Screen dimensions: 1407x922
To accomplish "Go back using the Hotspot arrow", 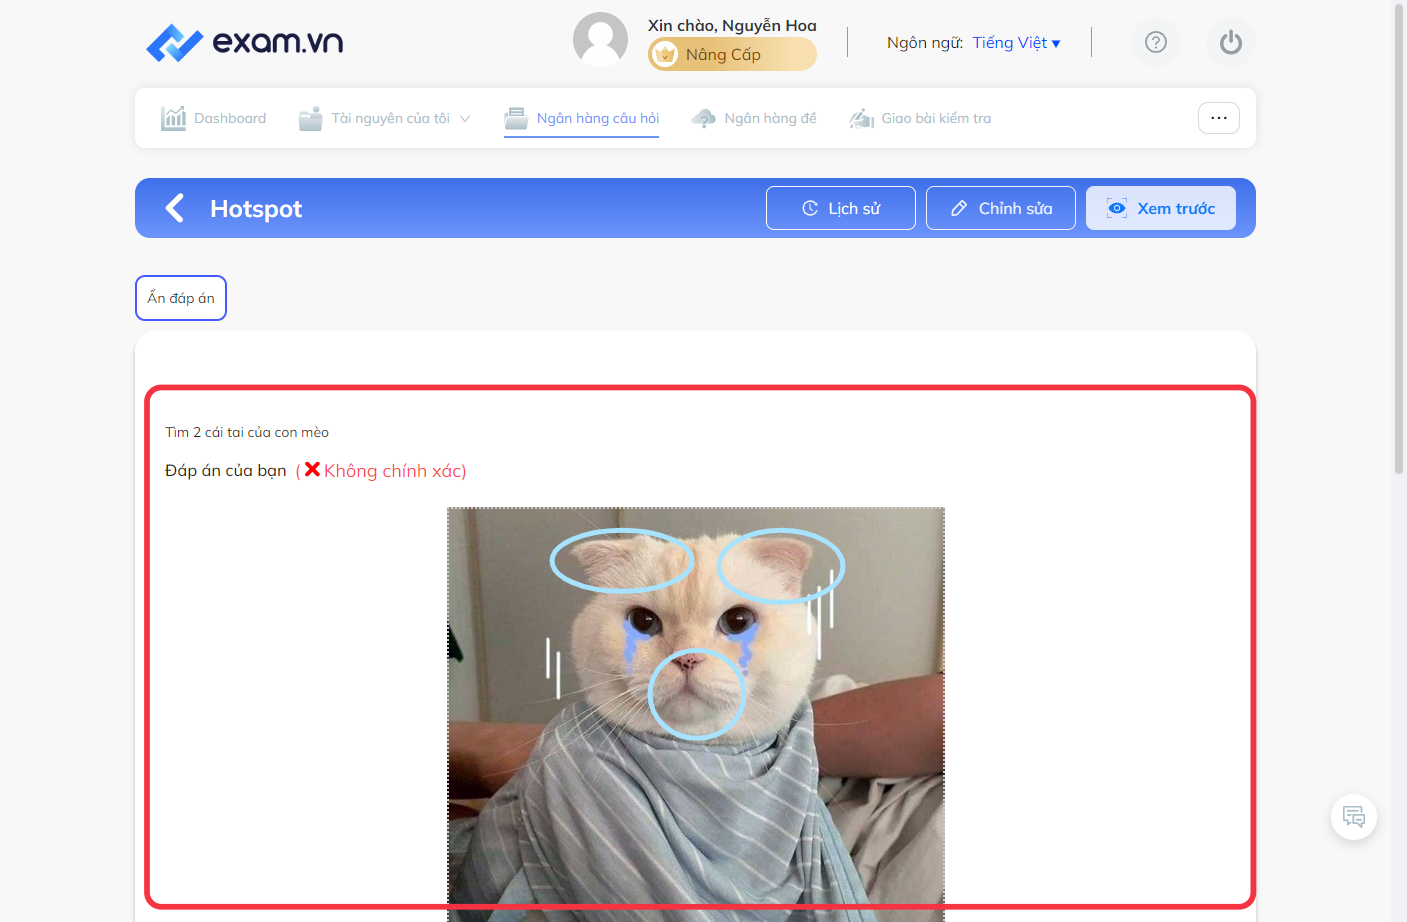I will [175, 208].
